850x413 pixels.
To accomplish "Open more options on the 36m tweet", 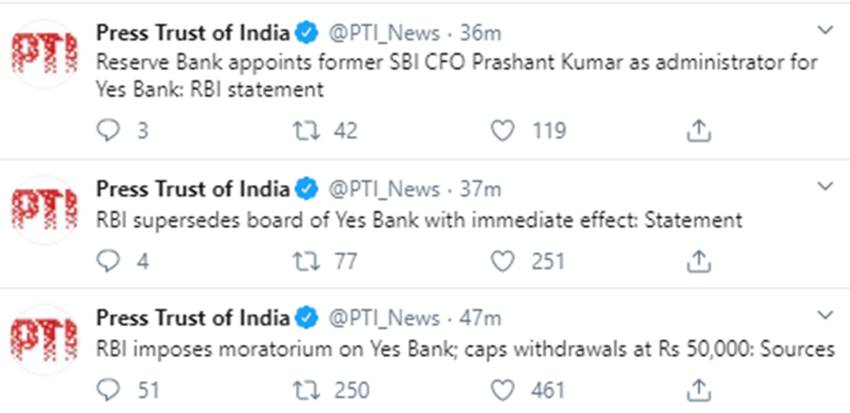I will coord(824,29).
